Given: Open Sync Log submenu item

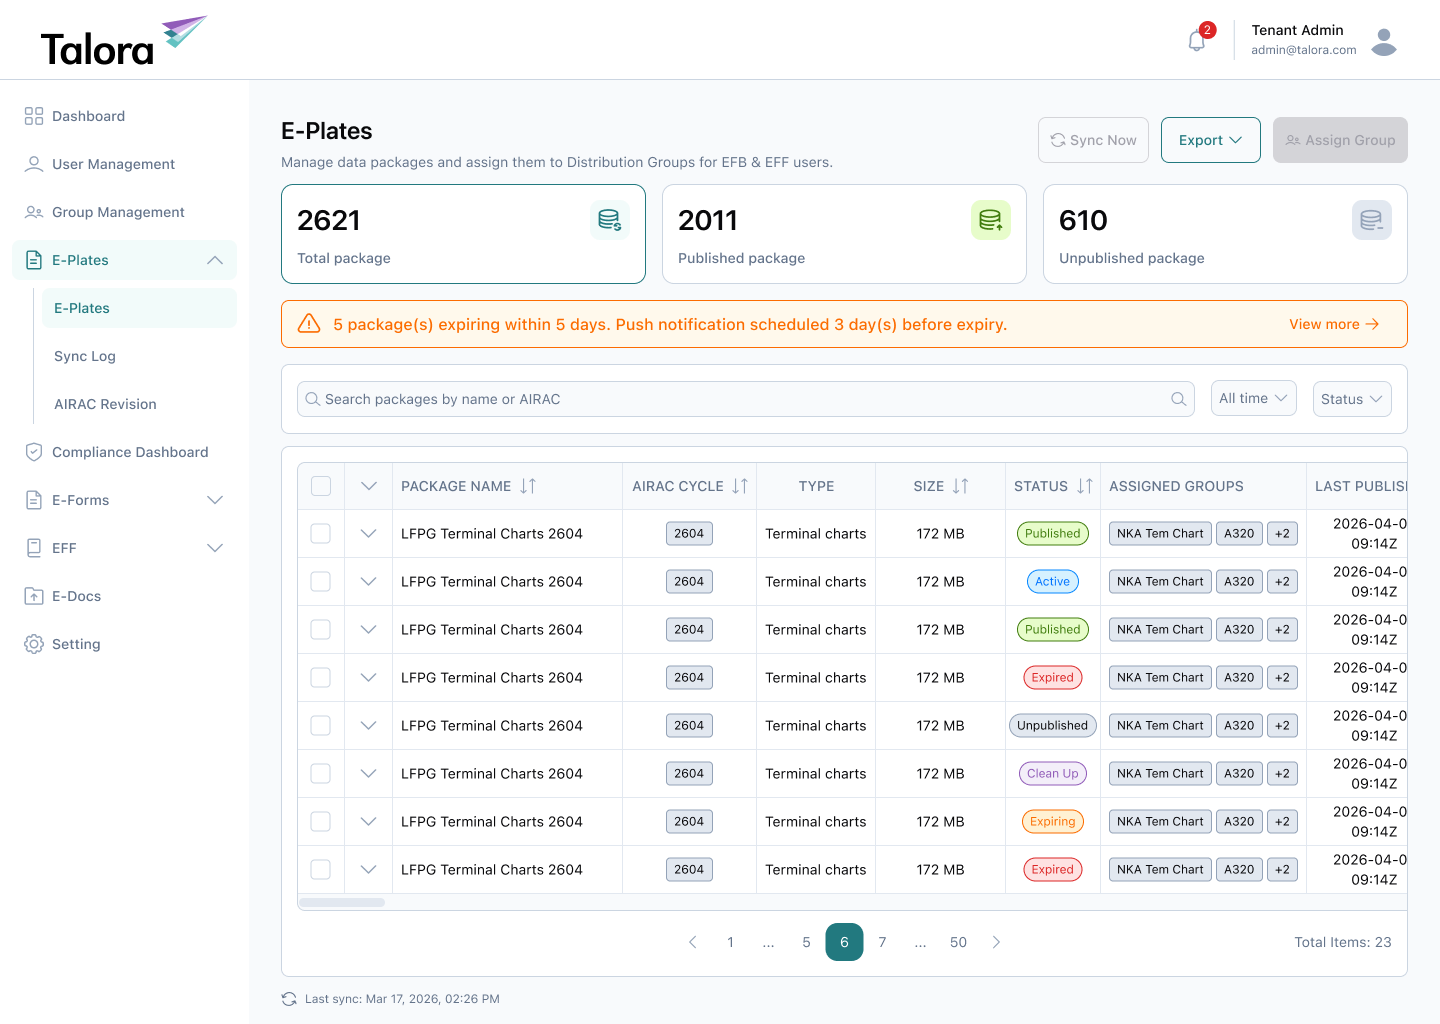Looking at the screenshot, I should click(x=139, y=356).
